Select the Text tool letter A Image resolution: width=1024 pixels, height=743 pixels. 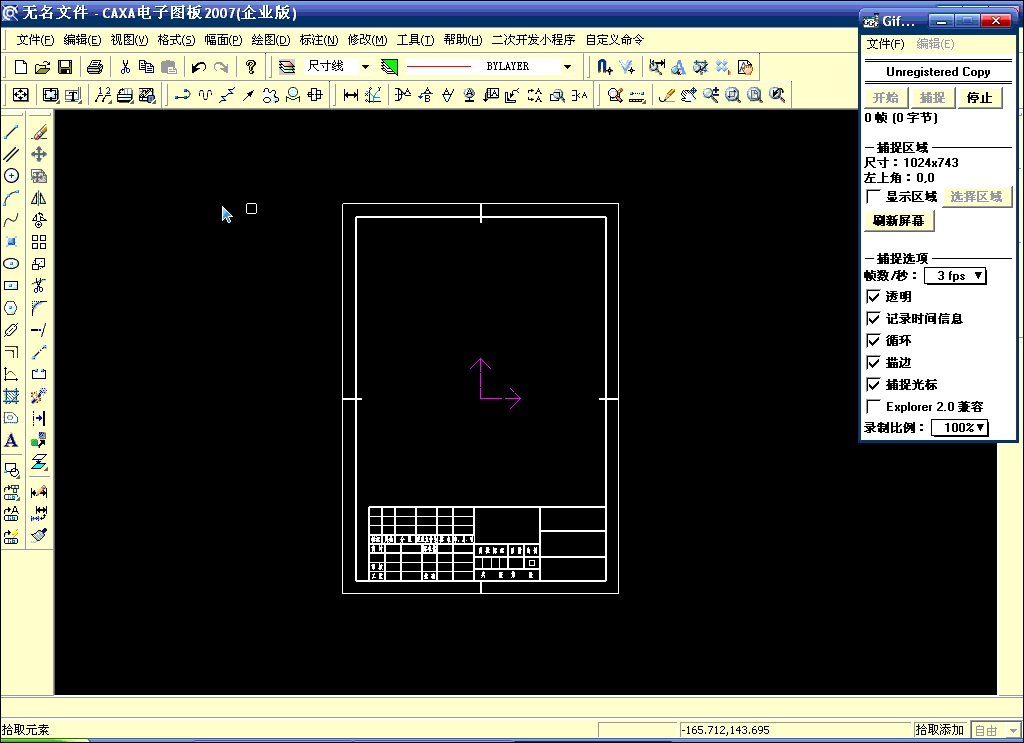[x=11, y=440]
